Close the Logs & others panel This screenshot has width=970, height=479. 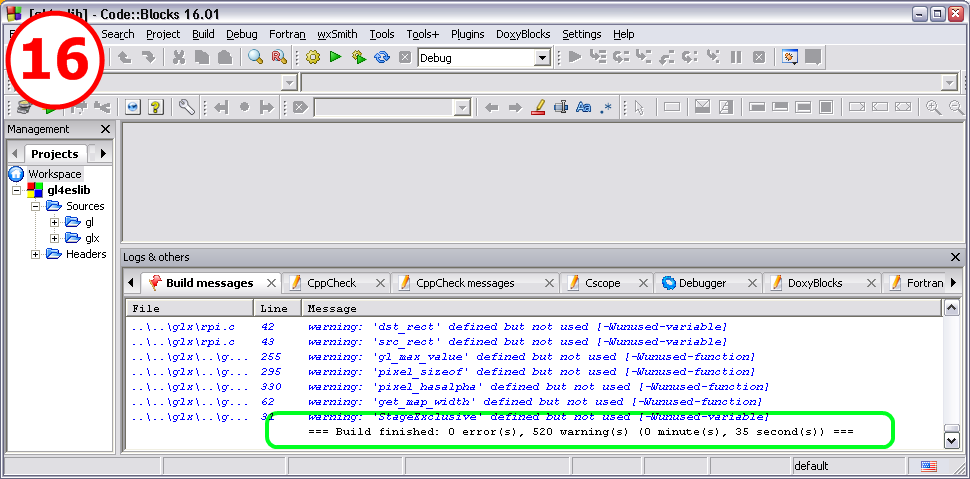pyautogui.click(x=956, y=257)
